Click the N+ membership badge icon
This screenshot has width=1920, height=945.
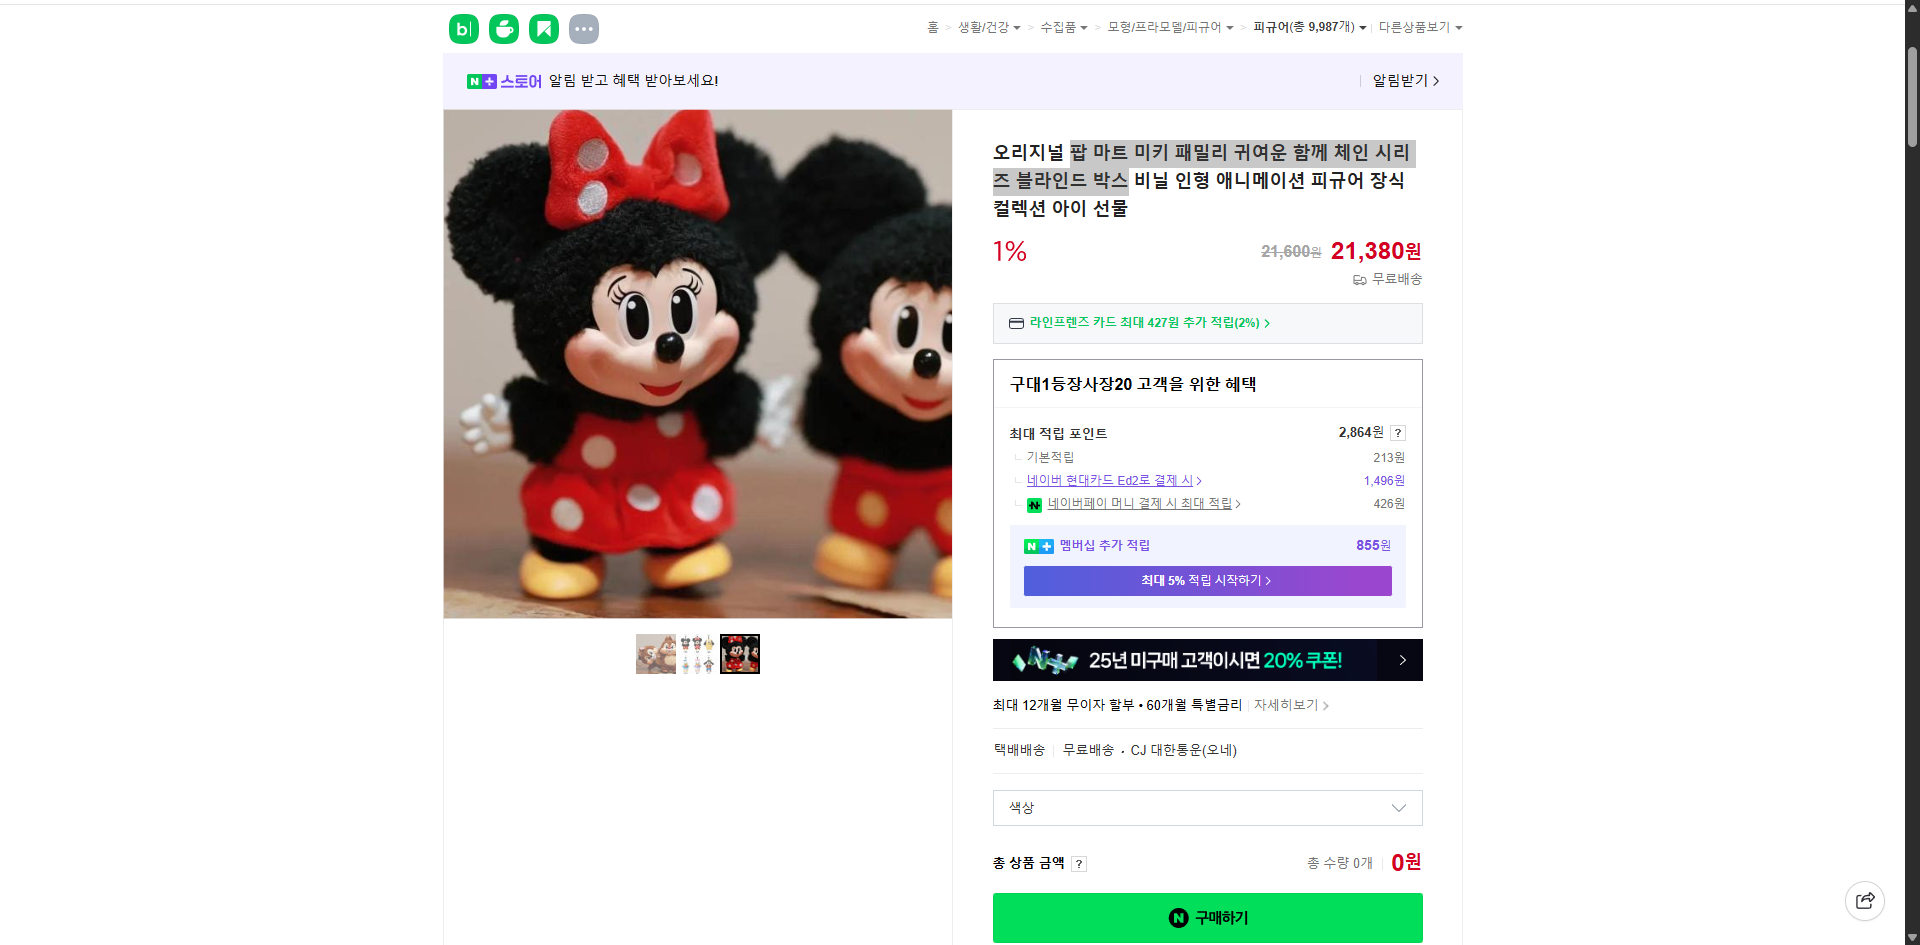(1038, 546)
